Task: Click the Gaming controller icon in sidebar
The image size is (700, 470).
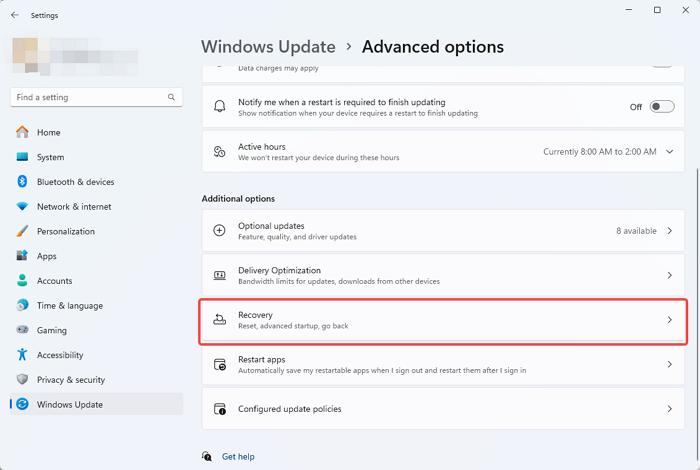Action: coord(22,330)
